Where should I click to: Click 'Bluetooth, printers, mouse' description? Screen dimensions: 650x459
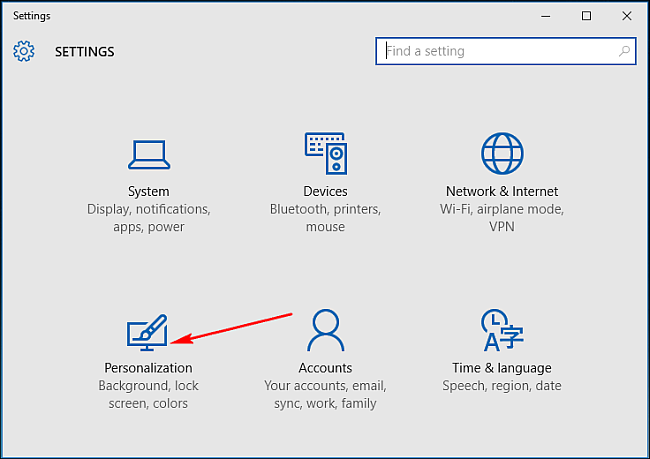click(325, 218)
